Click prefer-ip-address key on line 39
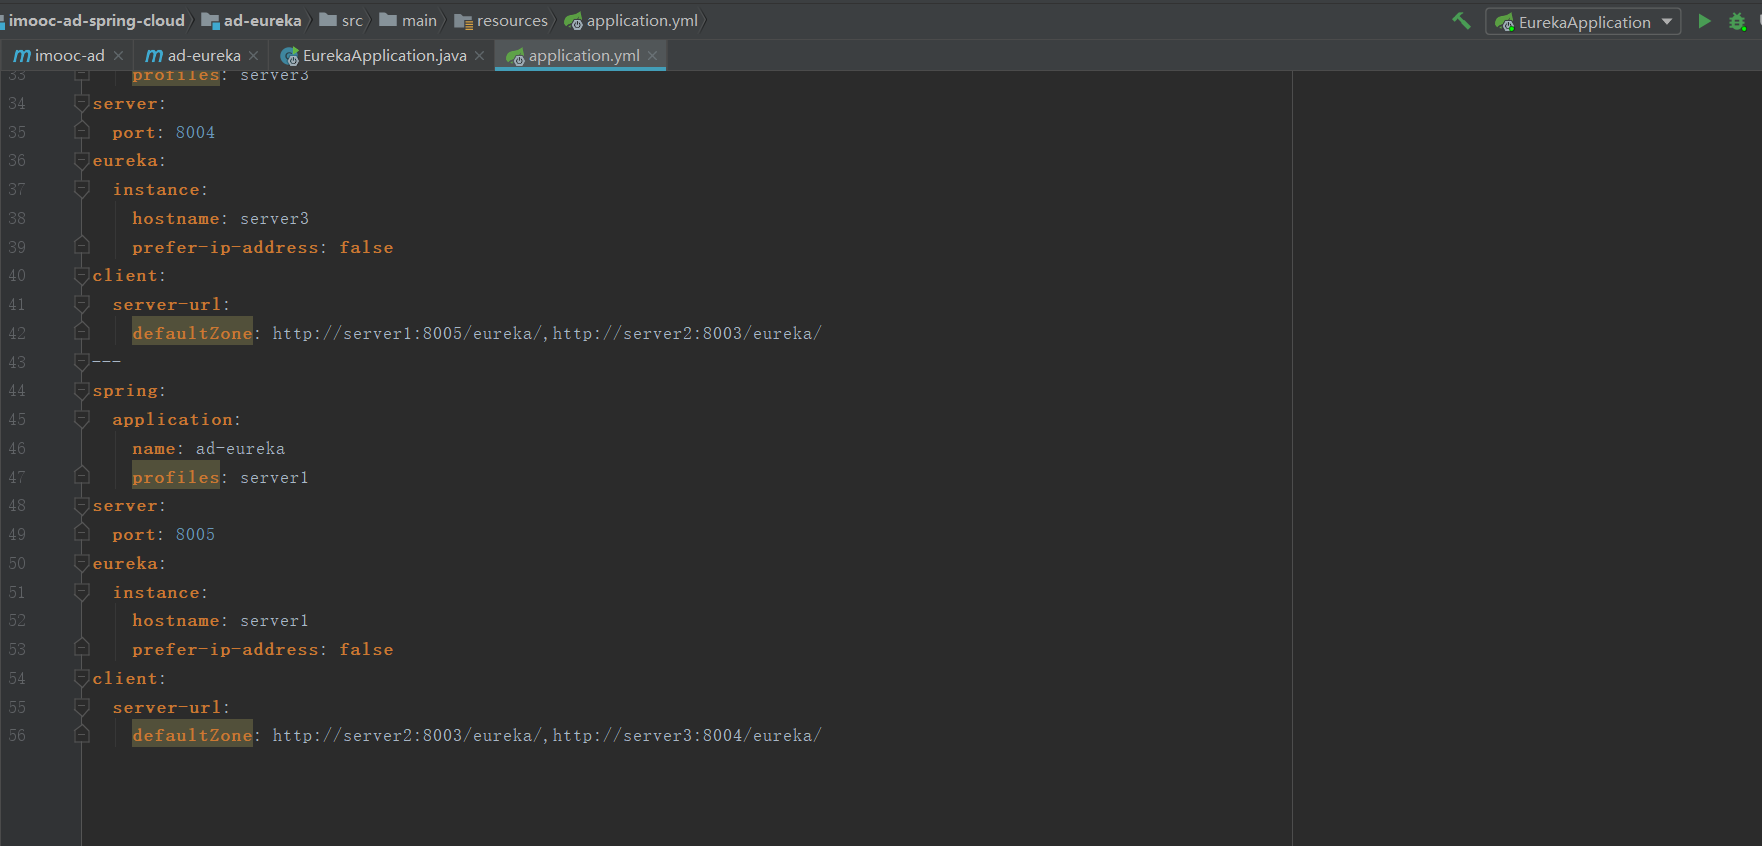The height and width of the screenshot is (846, 1762). (225, 248)
